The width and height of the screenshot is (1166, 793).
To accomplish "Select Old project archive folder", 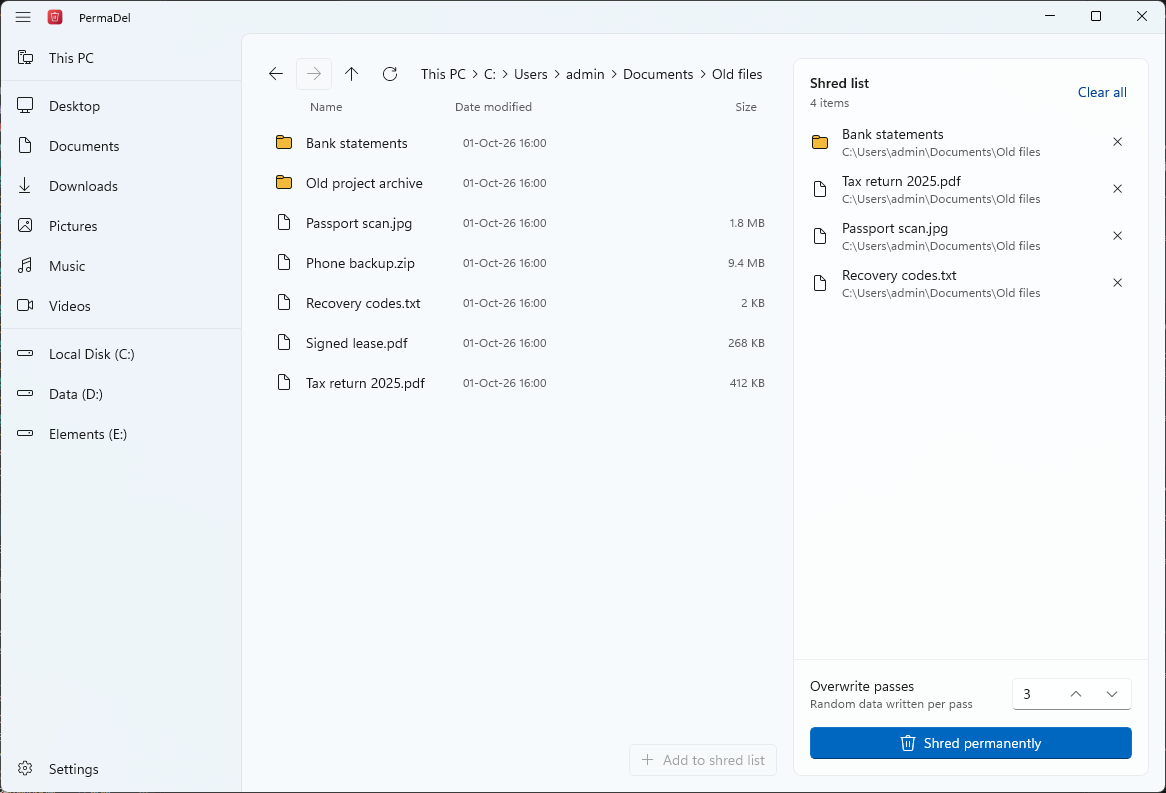I will (519, 183).
